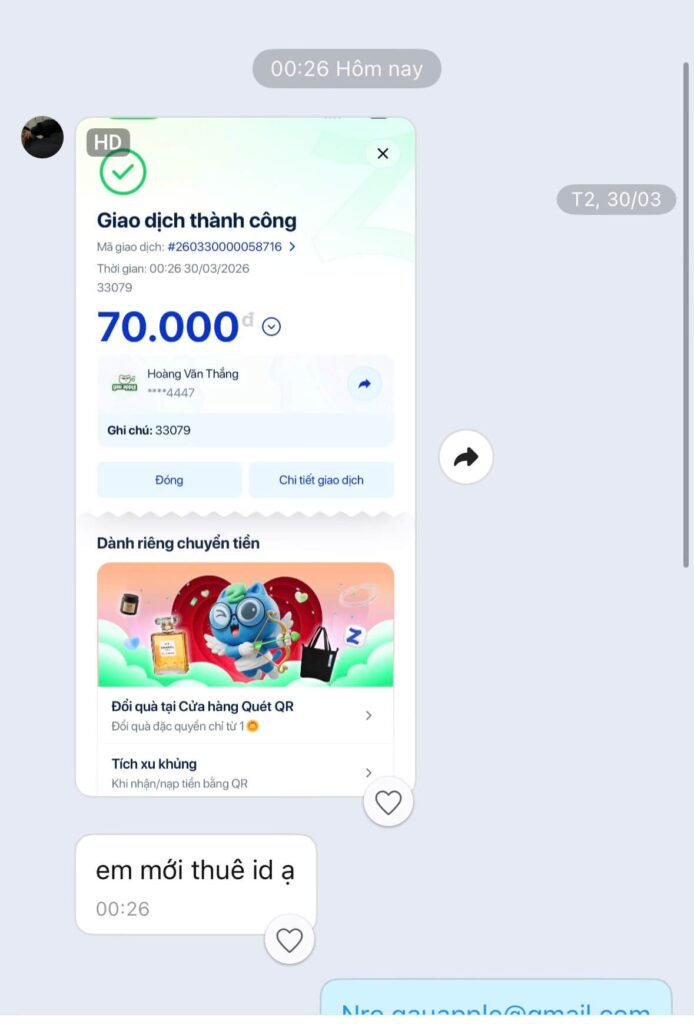Like the transaction screenshot with the heart
The width and height of the screenshot is (694, 1024).
[x=388, y=802]
